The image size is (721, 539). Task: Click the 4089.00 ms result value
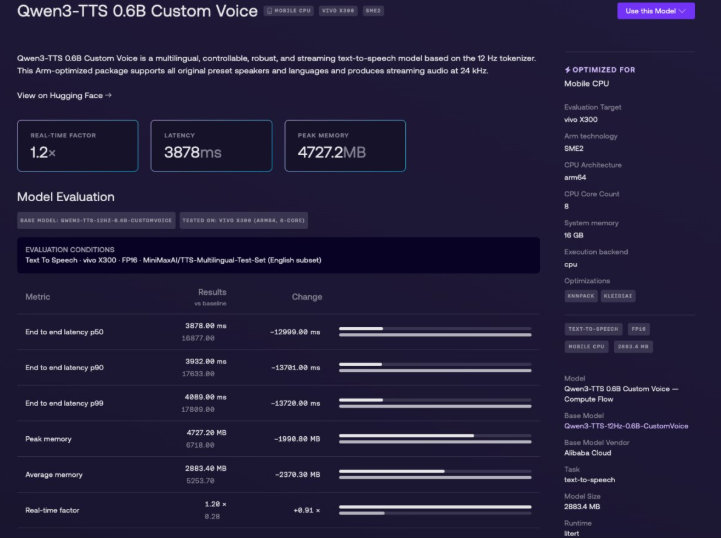(x=206, y=397)
